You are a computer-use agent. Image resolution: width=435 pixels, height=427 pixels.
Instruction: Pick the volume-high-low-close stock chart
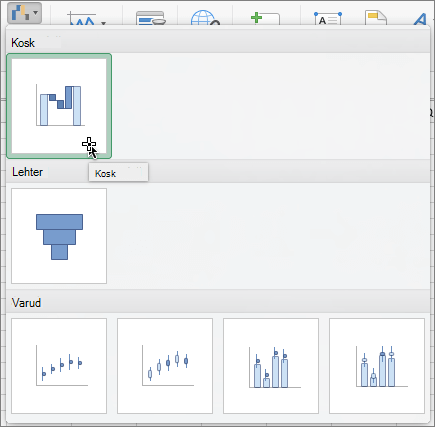click(x=271, y=366)
